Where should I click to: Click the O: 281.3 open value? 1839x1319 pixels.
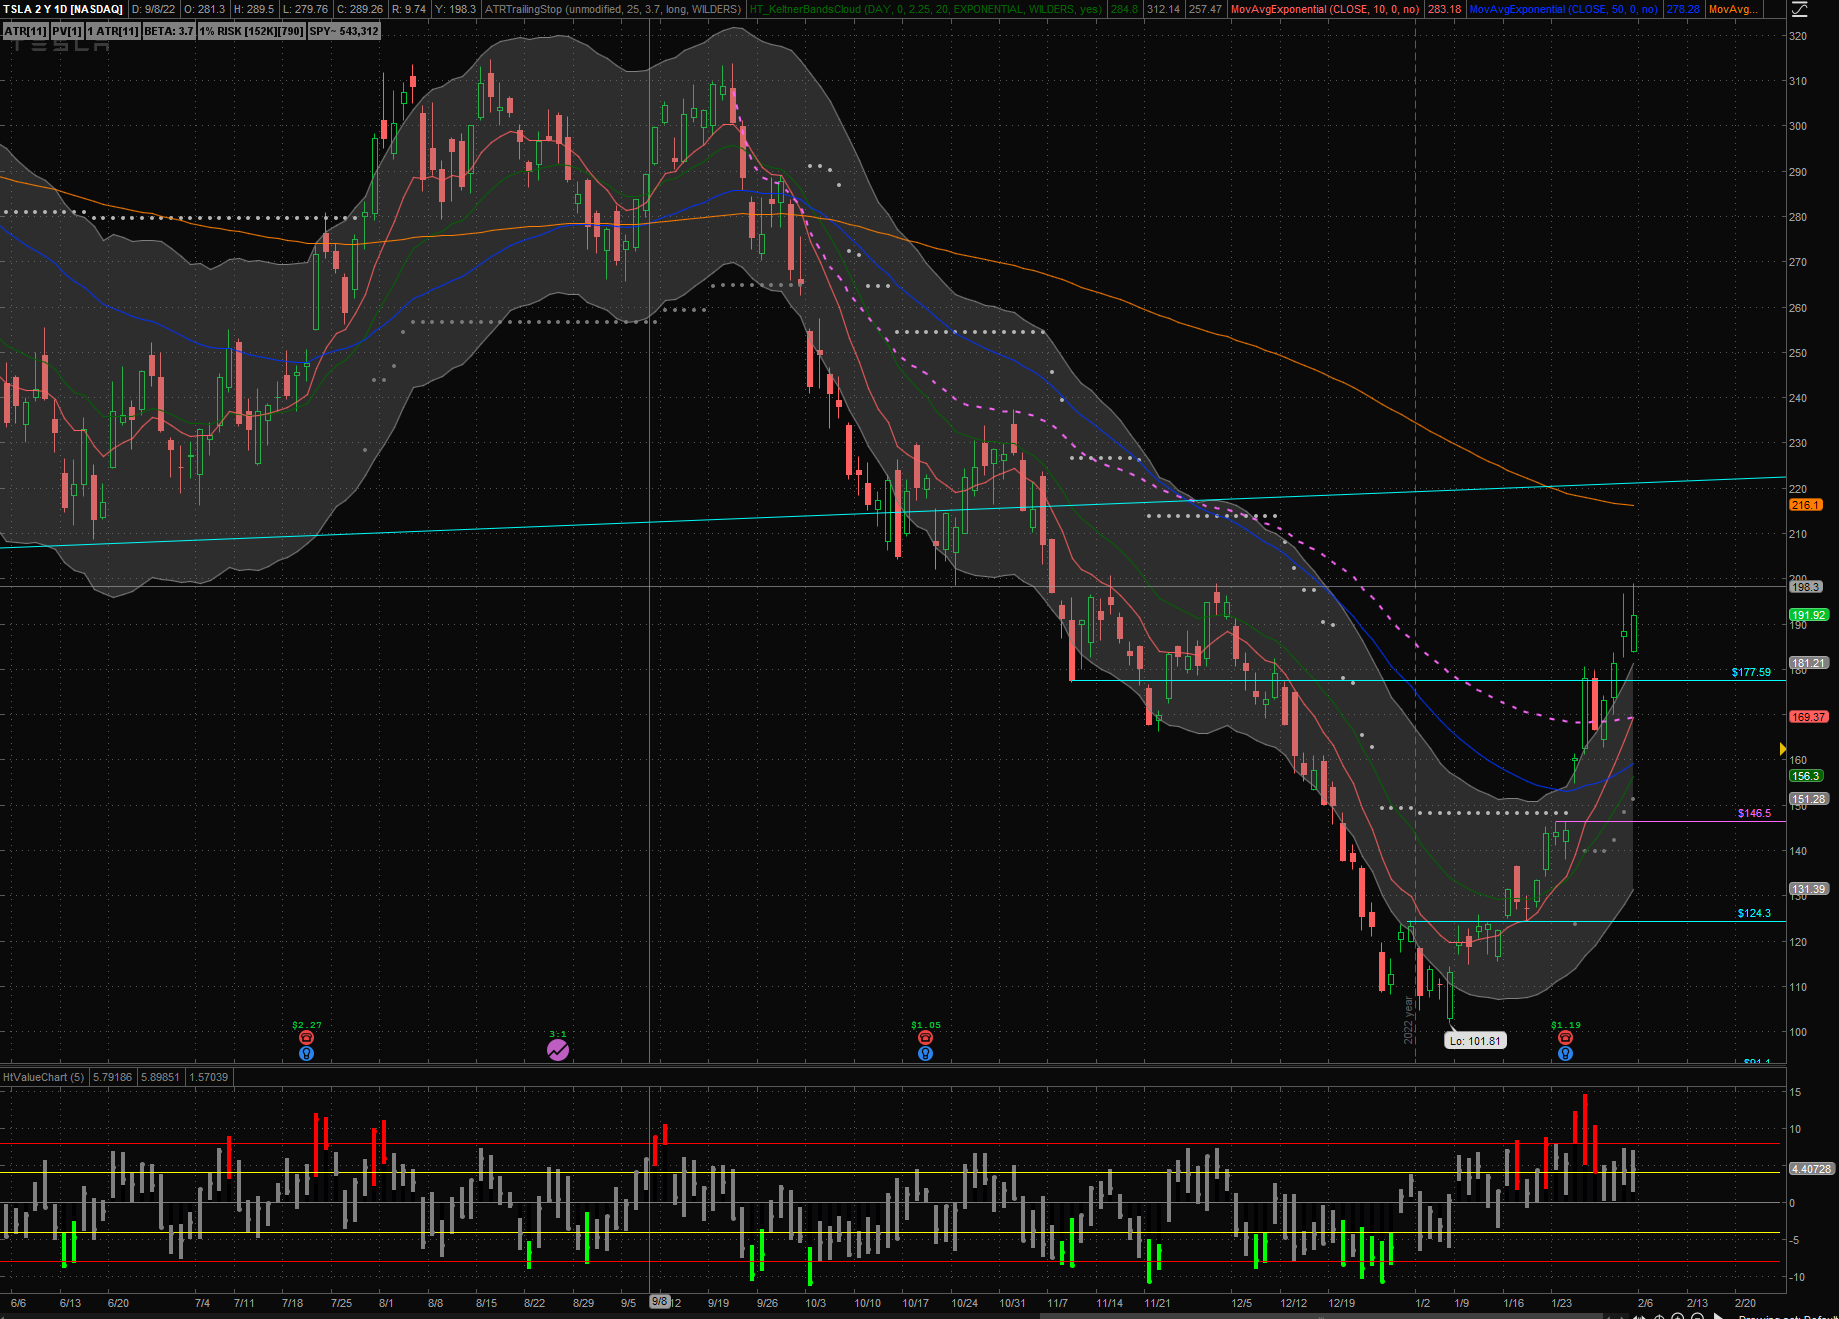[x=204, y=9]
